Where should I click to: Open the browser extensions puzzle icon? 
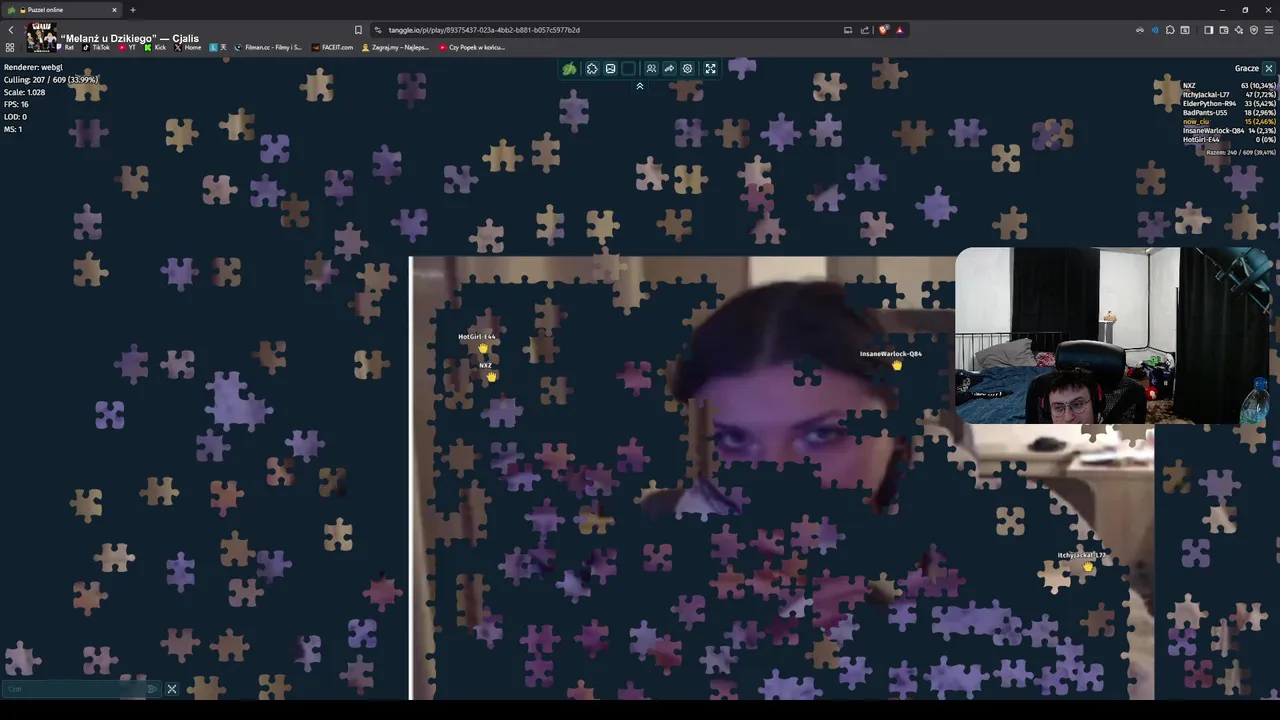tap(1170, 30)
